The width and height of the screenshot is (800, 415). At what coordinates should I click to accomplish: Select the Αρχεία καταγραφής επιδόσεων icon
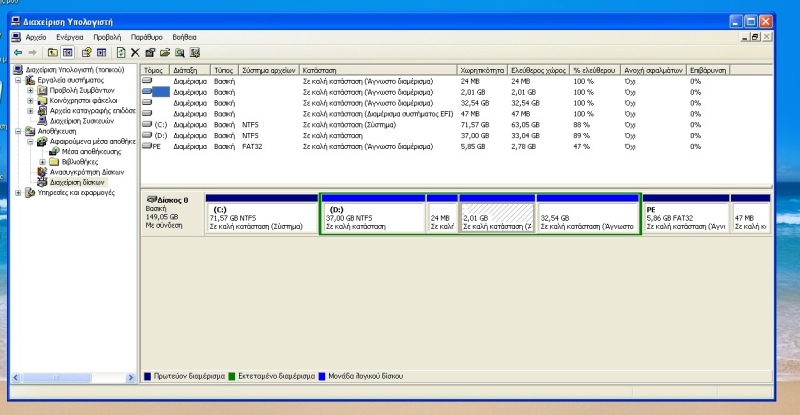click(x=42, y=111)
